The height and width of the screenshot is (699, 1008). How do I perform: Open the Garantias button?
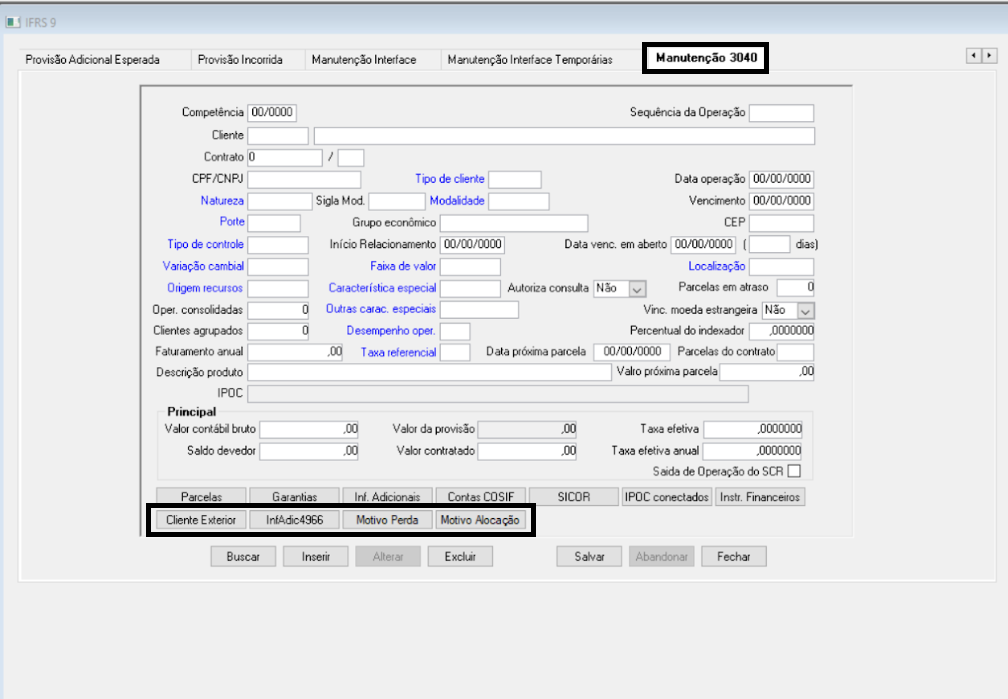point(294,496)
